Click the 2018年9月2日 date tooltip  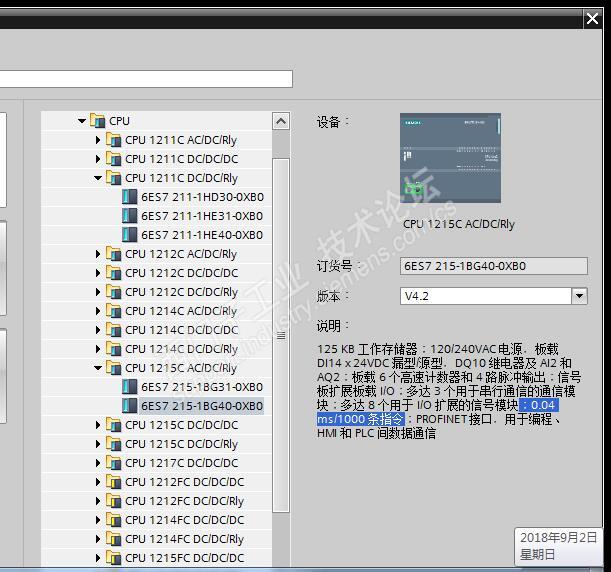pyautogui.click(x=558, y=546)
